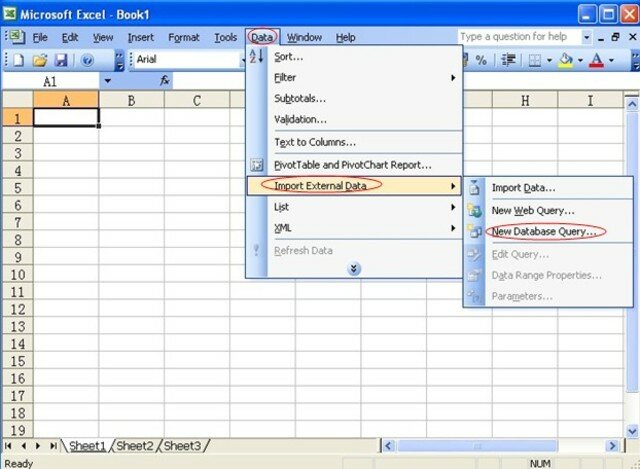This screenshot has width=640, height=469.
Task: Choose Text to Columns... menu item
Action: [x=354, y=142]
